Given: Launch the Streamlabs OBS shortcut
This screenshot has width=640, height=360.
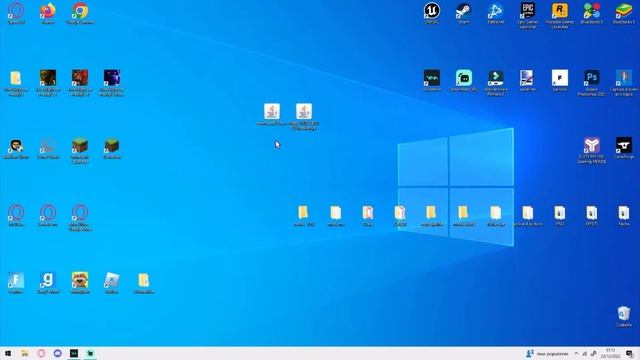Looking at the screenshot, I should pyautogui.click(x=464, y=78).
